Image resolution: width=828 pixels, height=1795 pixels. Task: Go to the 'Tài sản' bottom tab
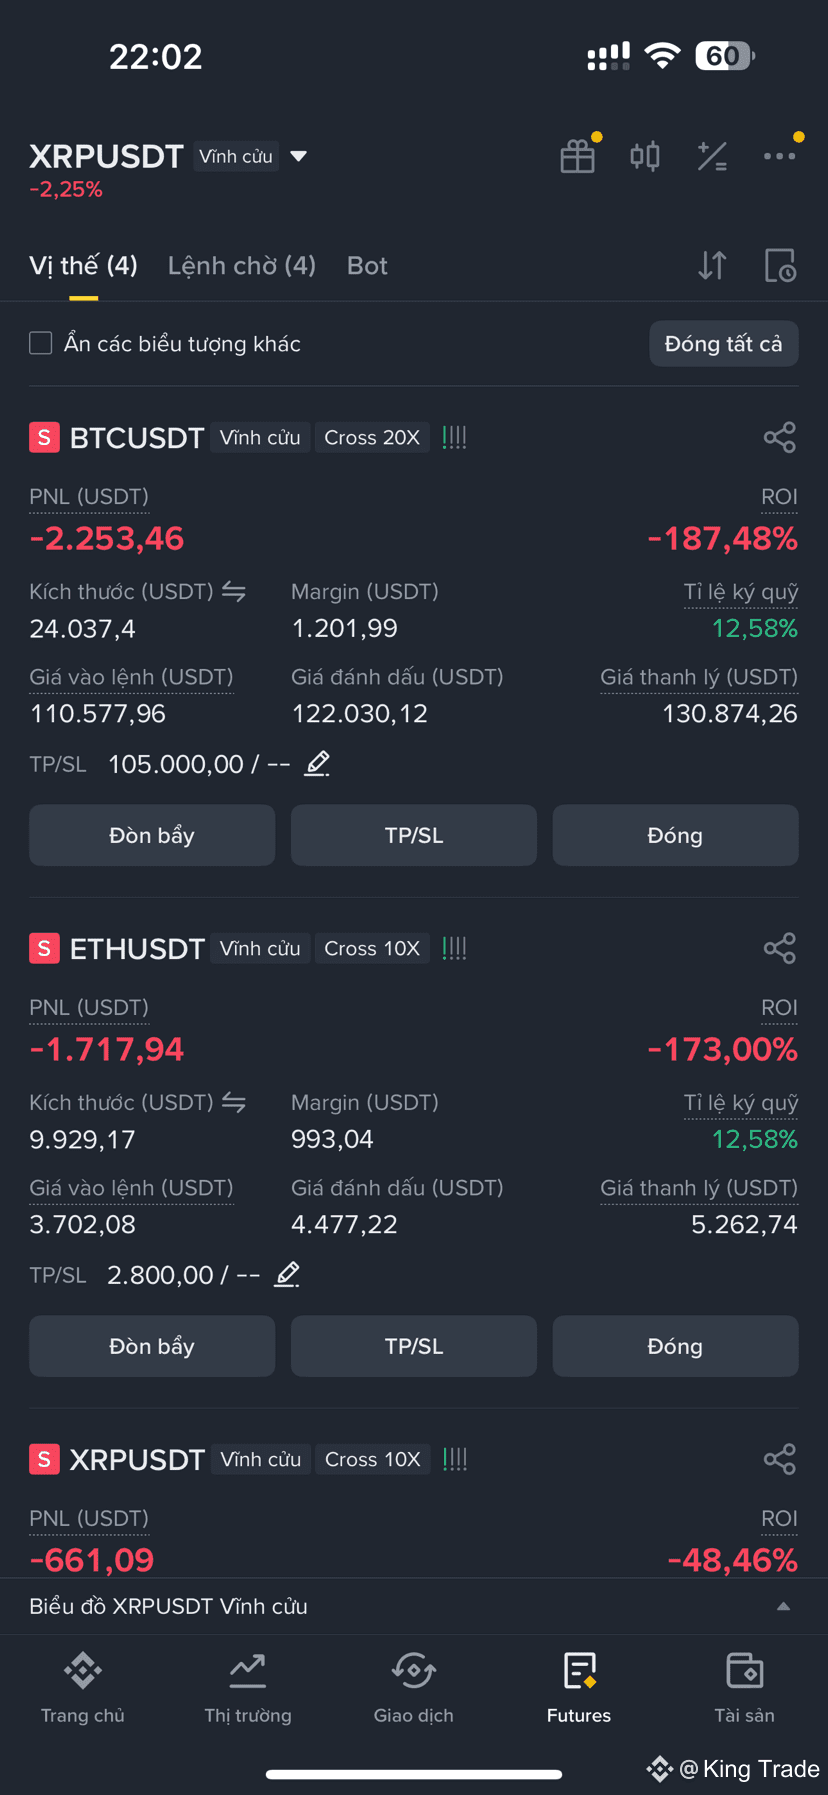pyautogui.click(x=744, y=1688)
